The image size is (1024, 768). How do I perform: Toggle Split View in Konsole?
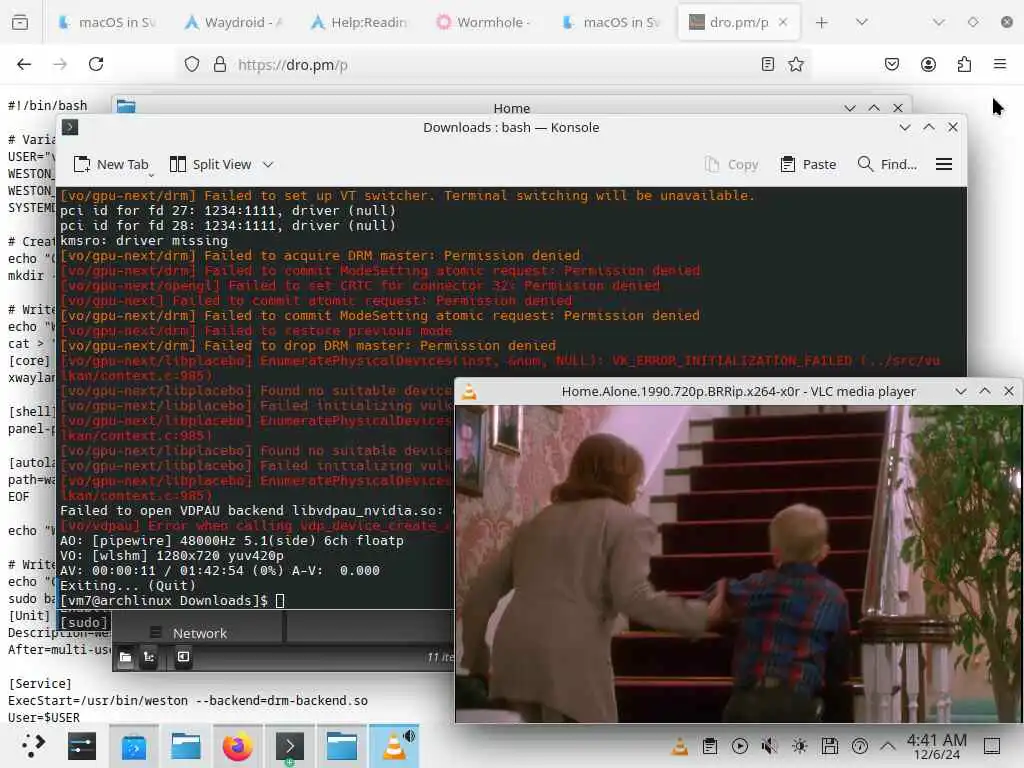pyautogui.click(x=210, y=165)
